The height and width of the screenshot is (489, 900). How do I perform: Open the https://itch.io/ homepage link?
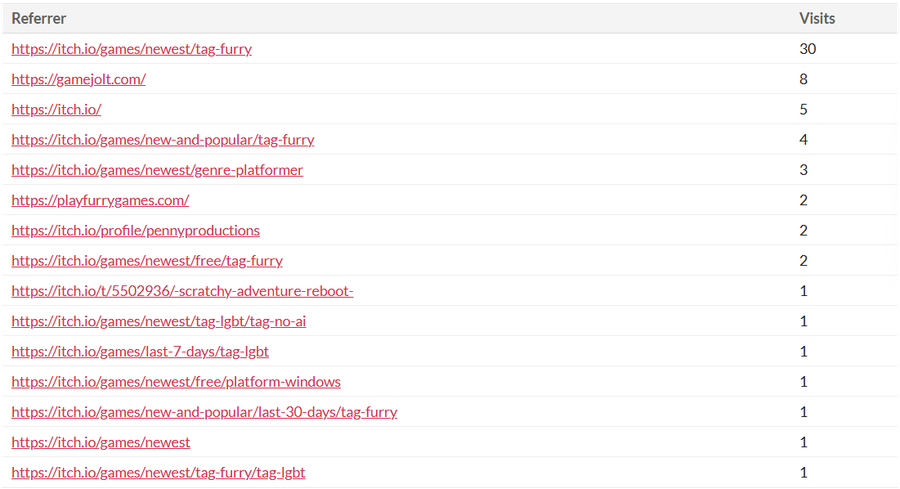click(x=56, y=109)
